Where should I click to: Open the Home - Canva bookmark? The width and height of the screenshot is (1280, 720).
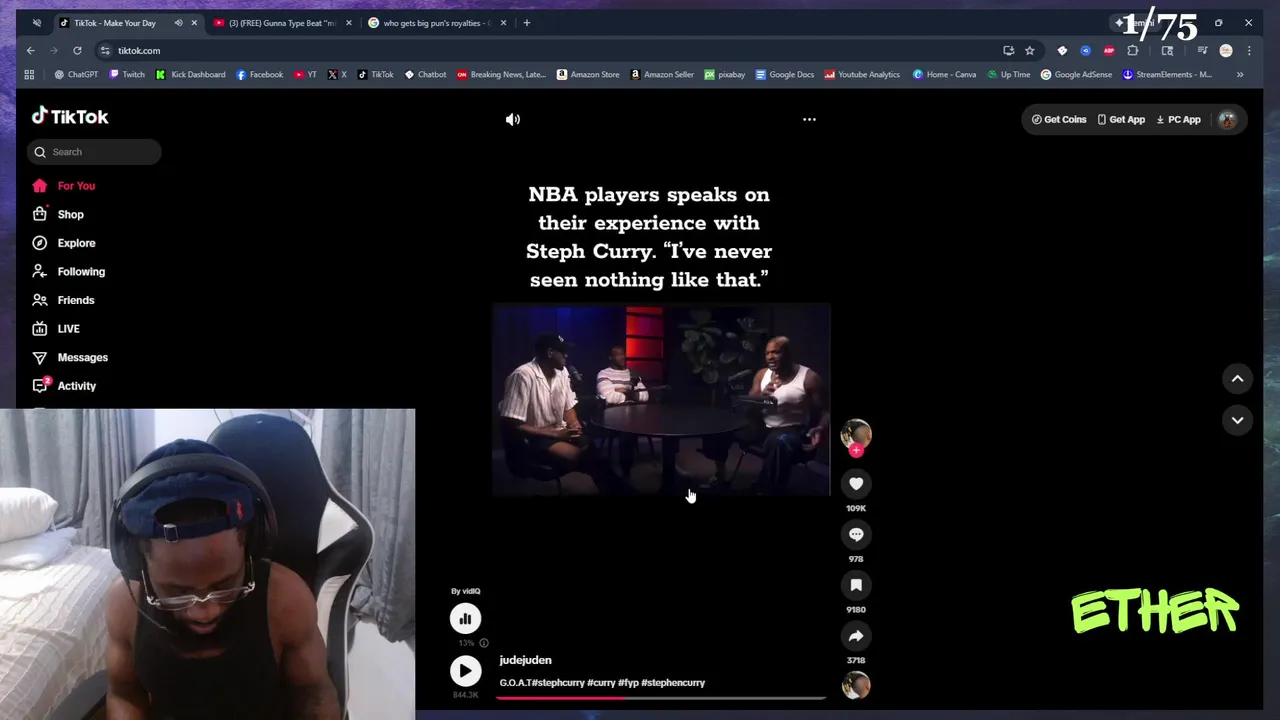[944, 74]
